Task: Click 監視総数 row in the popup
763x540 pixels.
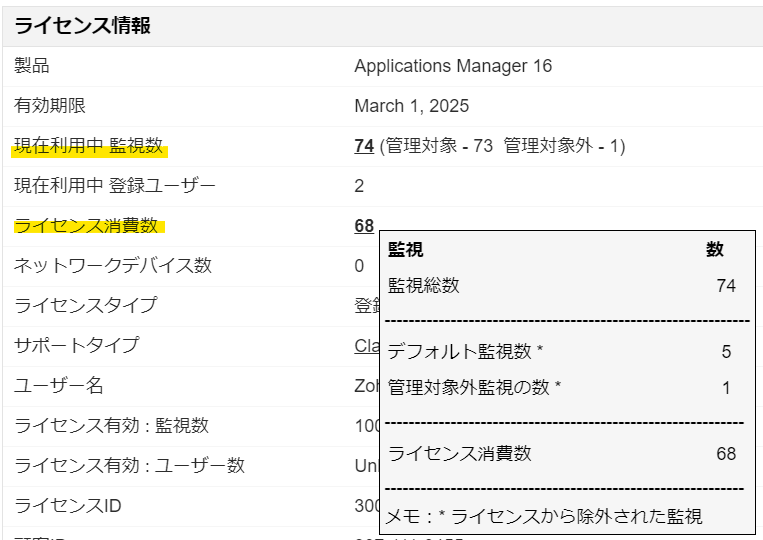Action: tap(424, 286)
